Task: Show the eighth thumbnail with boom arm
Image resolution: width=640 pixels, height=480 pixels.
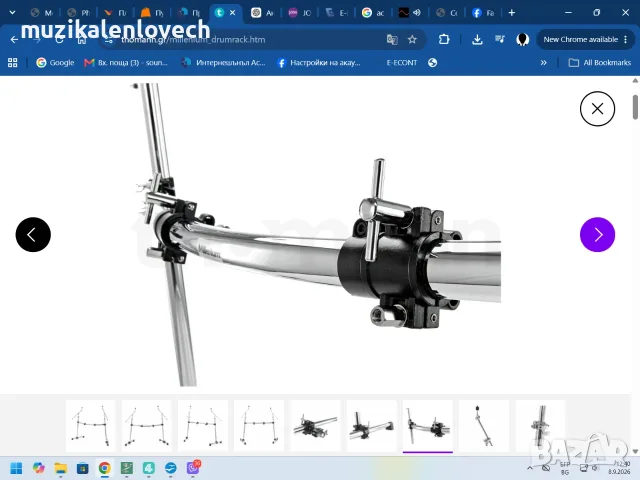Action: tap(484, 425)
